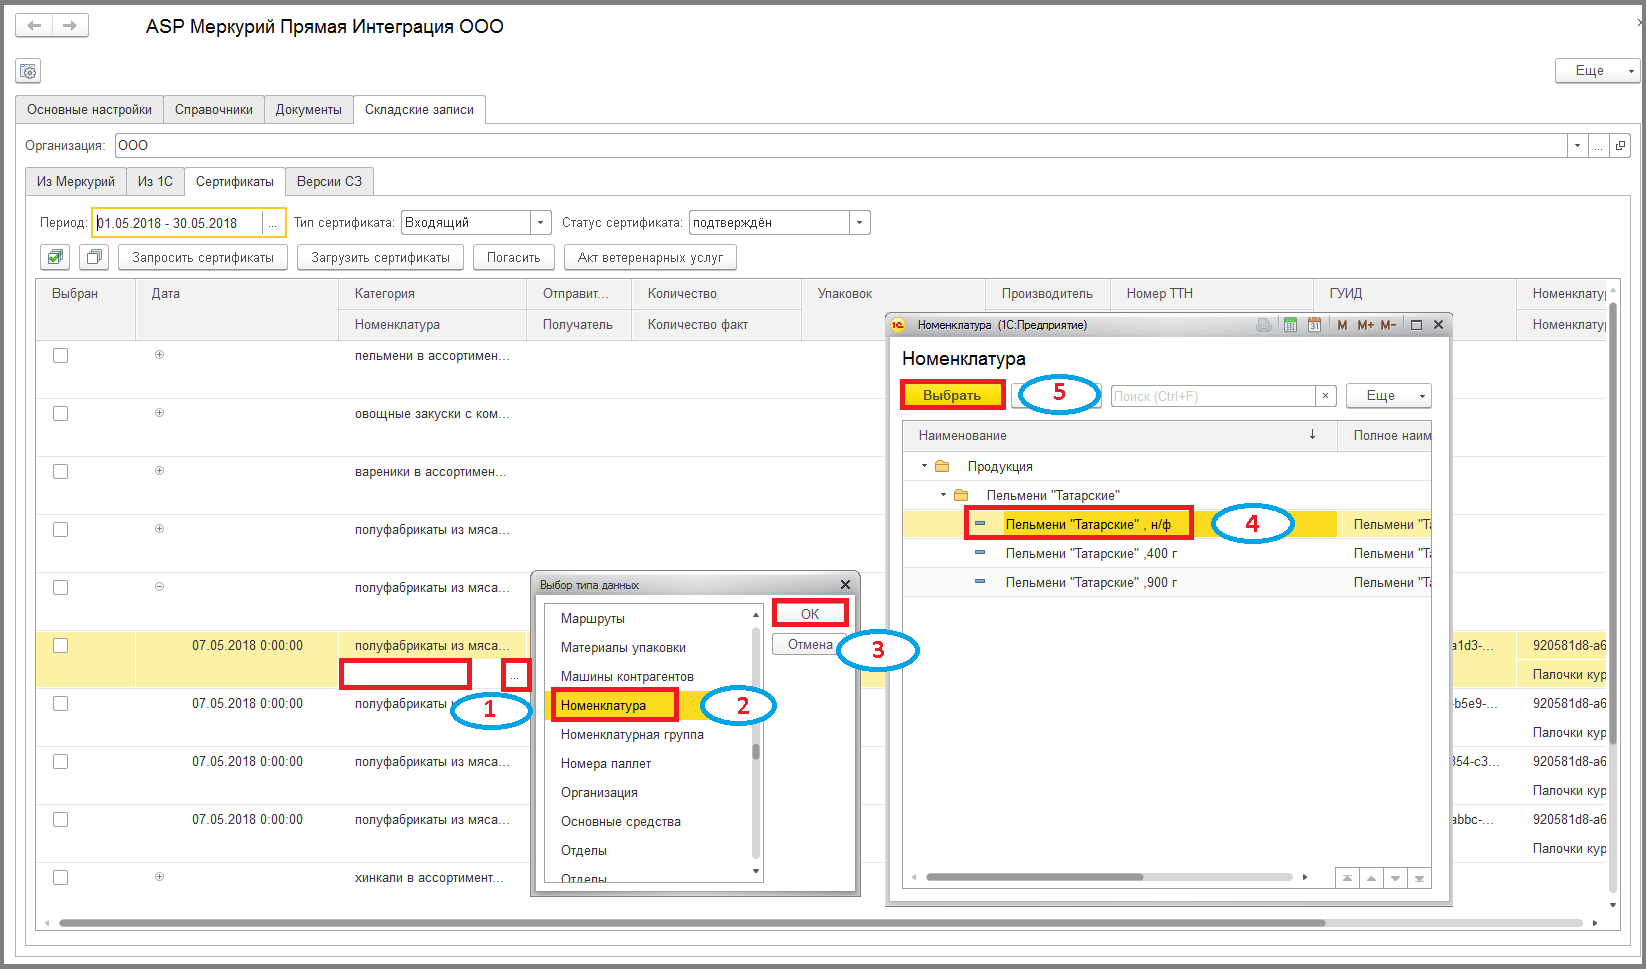The width and height of the screenshot is (1646, 969).
Task: Check the box for the пельмени в ассортименте row
Action: point(61,355)
